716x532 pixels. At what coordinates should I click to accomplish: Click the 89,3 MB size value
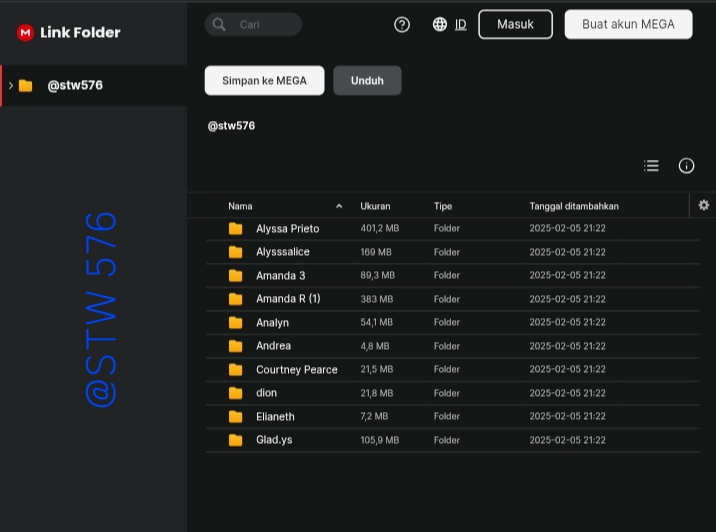[377, 275]
